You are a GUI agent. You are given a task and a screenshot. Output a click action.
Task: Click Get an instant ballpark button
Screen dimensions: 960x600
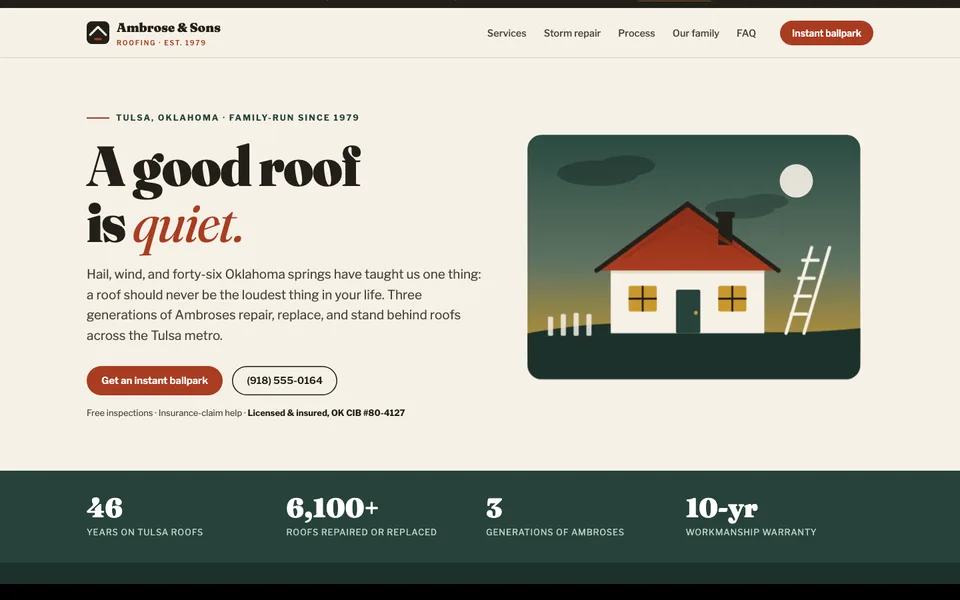coord(154,380)
